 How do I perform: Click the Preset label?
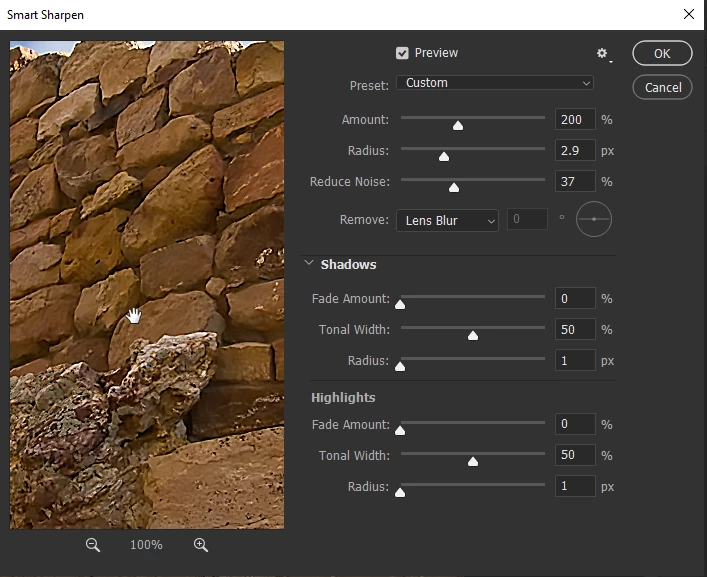pyautogui.click(x=369, y=86)
